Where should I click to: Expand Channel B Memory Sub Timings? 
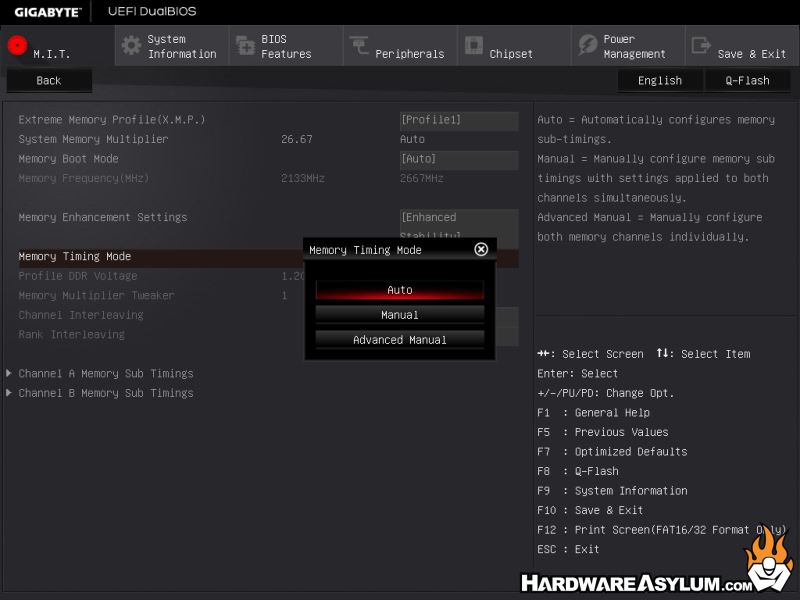pyautogui.click(x=105, y=393)
